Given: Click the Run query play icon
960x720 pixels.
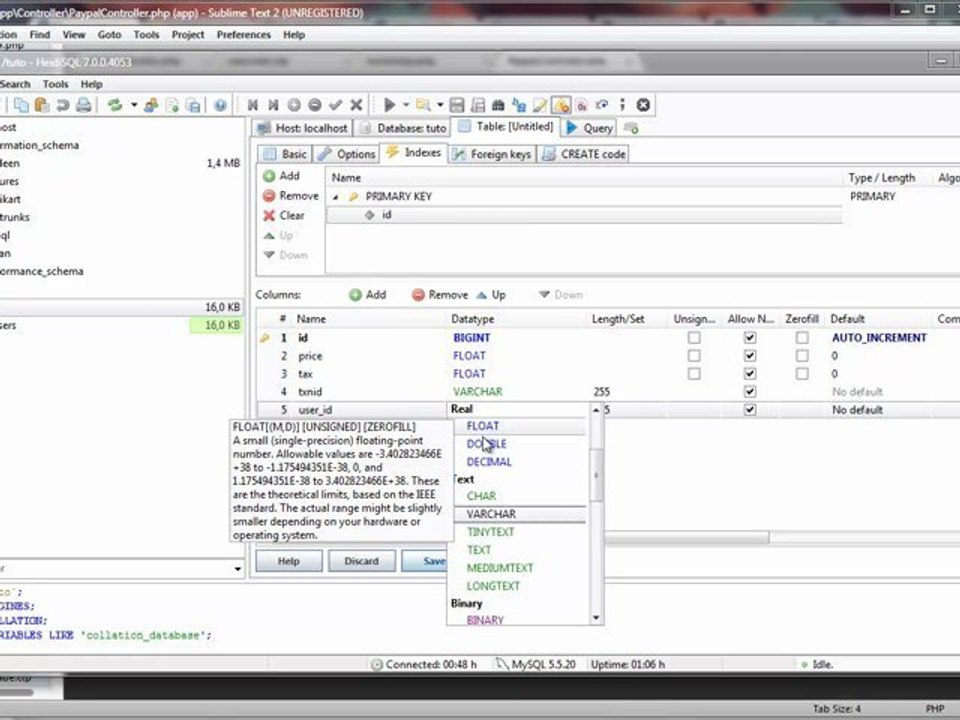Looking at the screenshot, I should coord(389,105).
